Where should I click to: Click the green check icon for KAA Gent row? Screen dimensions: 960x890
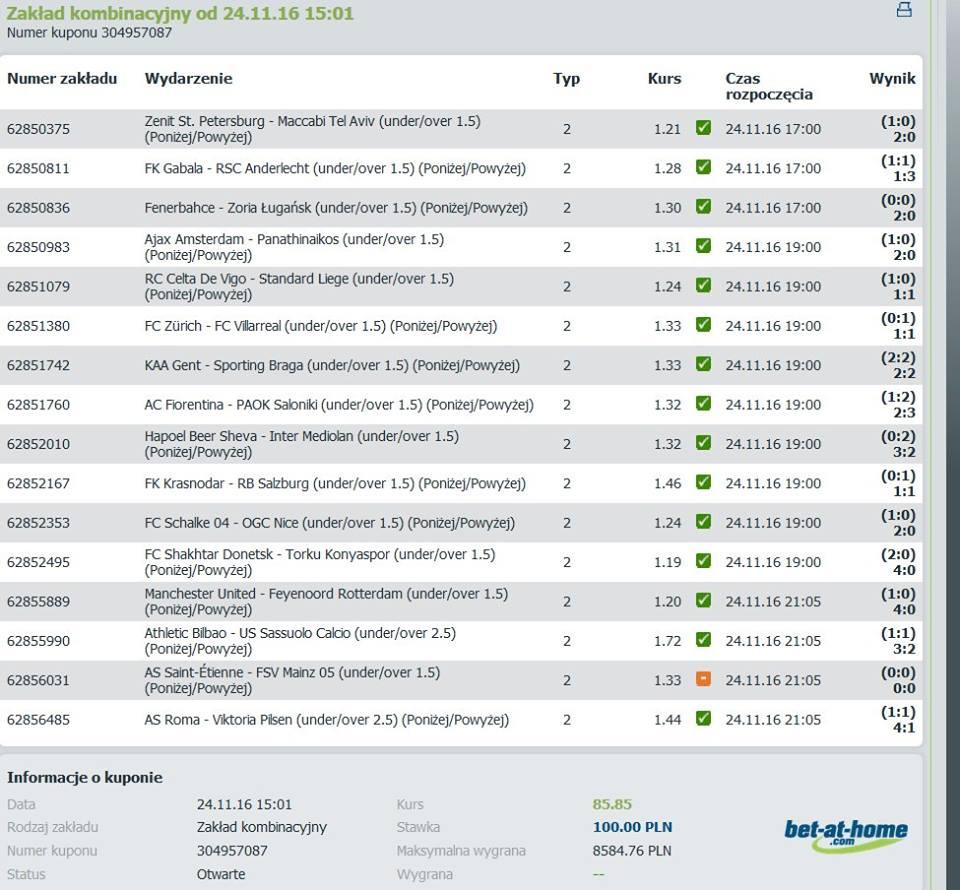coord(703,364)
